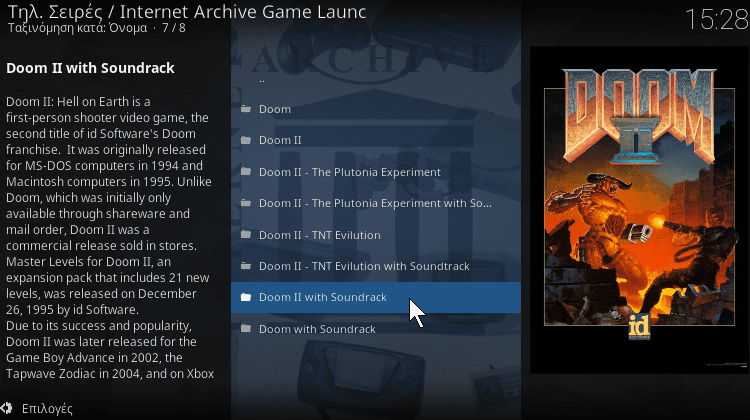Click the folder icon beside Doom II
The image size is (750, 420).
[x=246, y=140]
